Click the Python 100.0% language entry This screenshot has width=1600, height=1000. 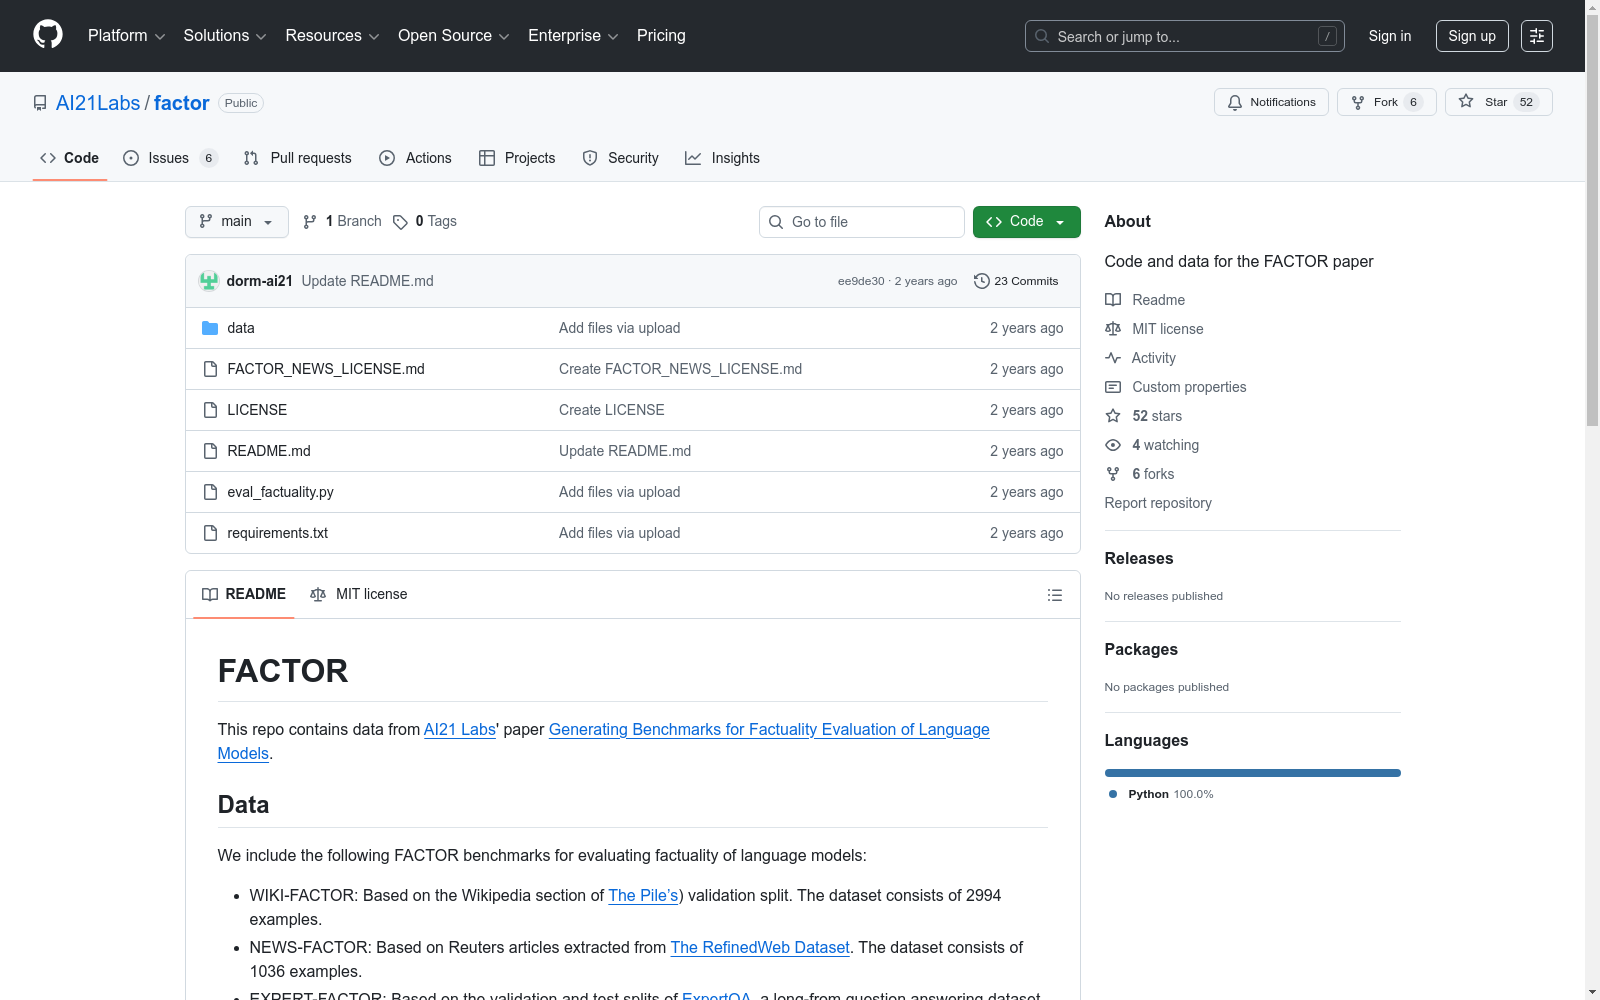[1161, 794]
